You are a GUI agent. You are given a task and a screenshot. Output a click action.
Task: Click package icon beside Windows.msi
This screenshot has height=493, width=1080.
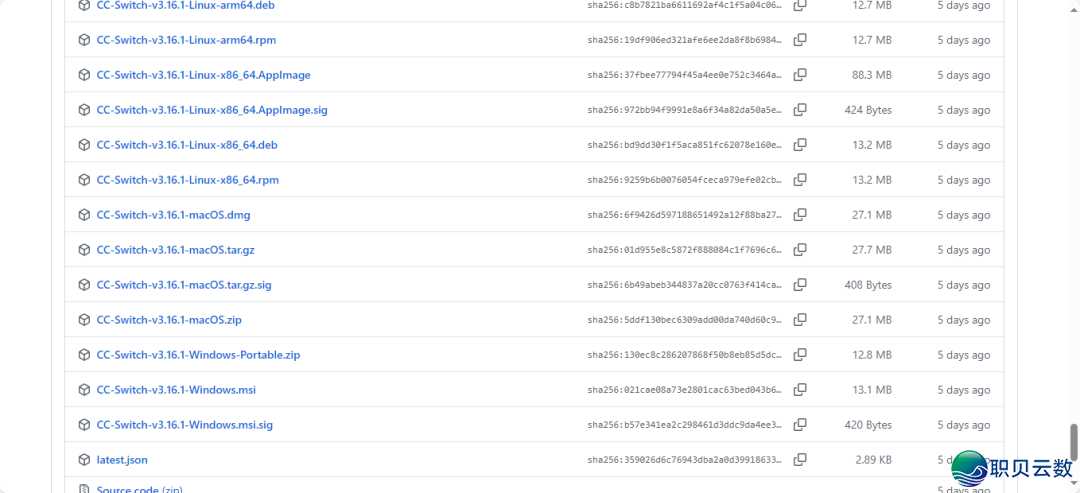(84, 390)
